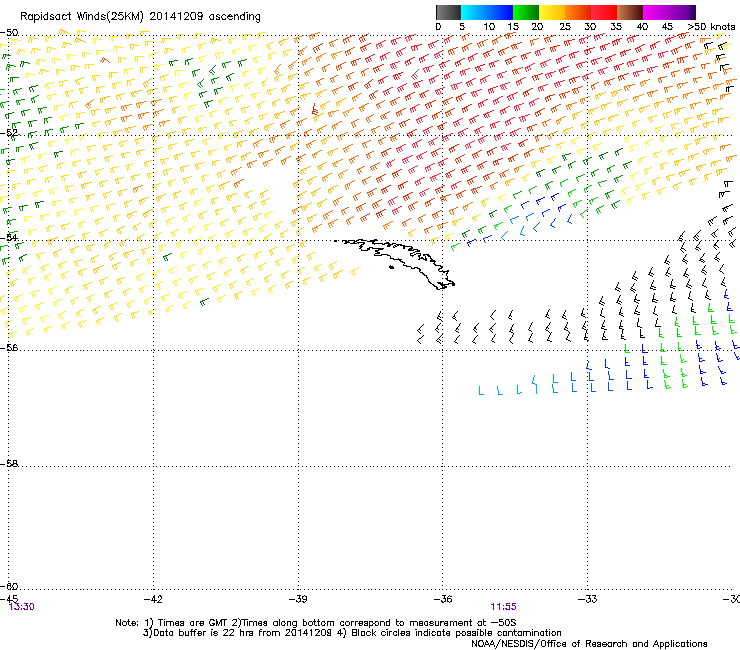Viewport: 740px width, 650px height.
Task: Click the '-54' latitude label
Action: [x=9, y=238]
